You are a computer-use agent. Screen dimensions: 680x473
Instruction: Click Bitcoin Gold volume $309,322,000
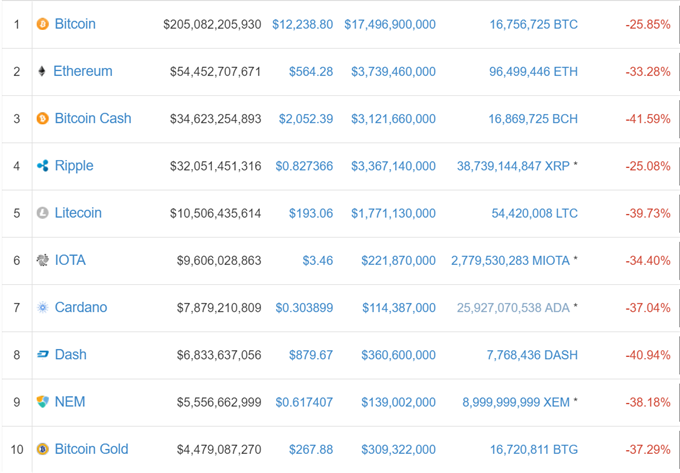399,450
